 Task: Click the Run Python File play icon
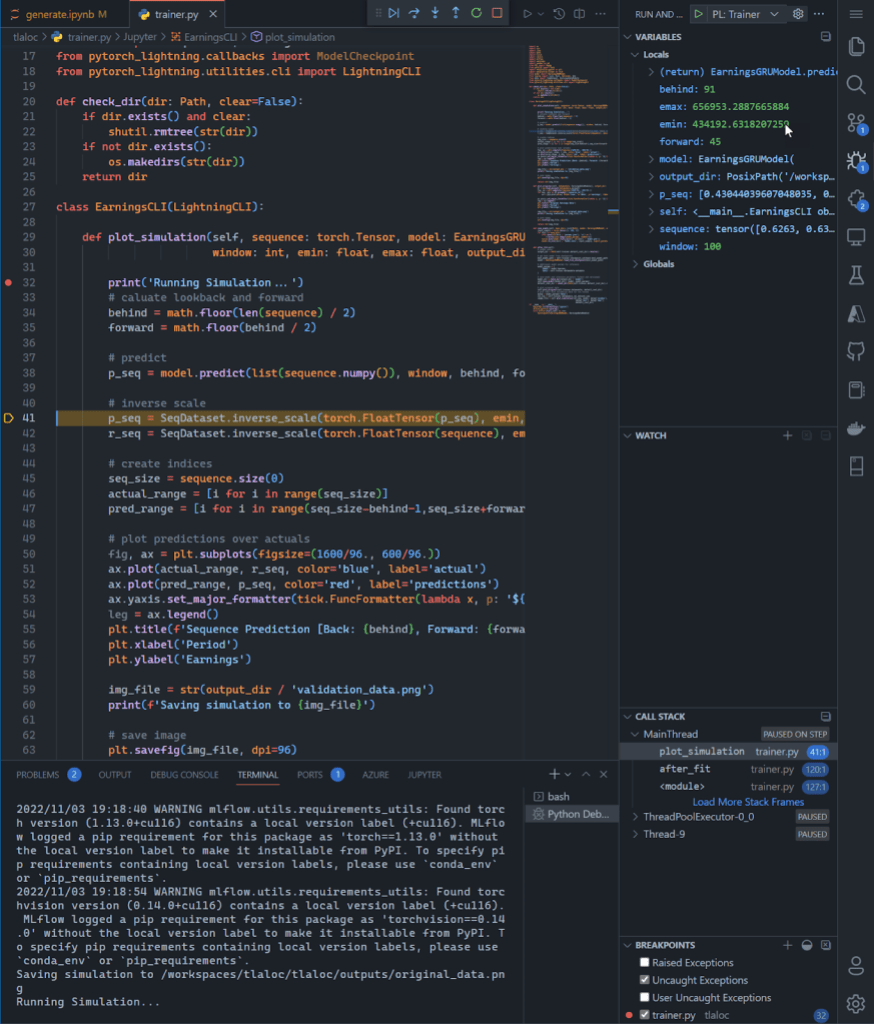tap(527, 14)
